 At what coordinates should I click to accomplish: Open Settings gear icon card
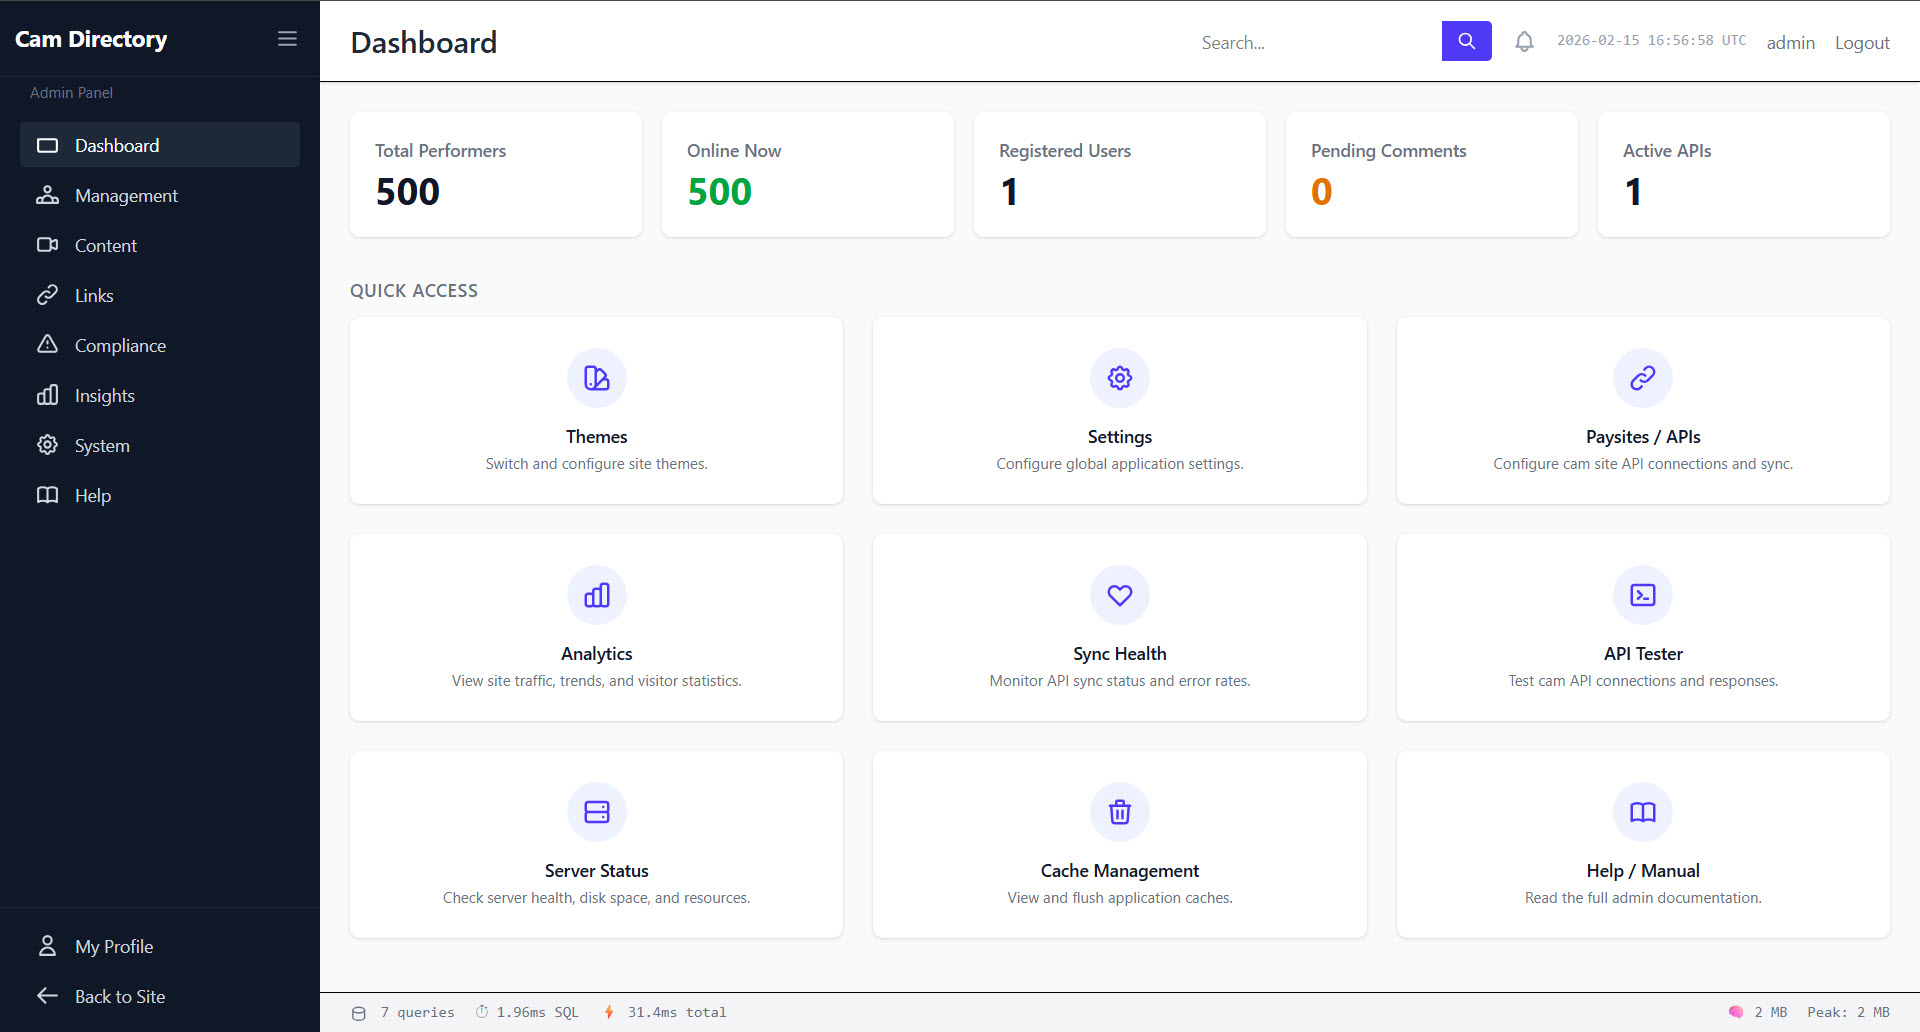coord(1119,378)
